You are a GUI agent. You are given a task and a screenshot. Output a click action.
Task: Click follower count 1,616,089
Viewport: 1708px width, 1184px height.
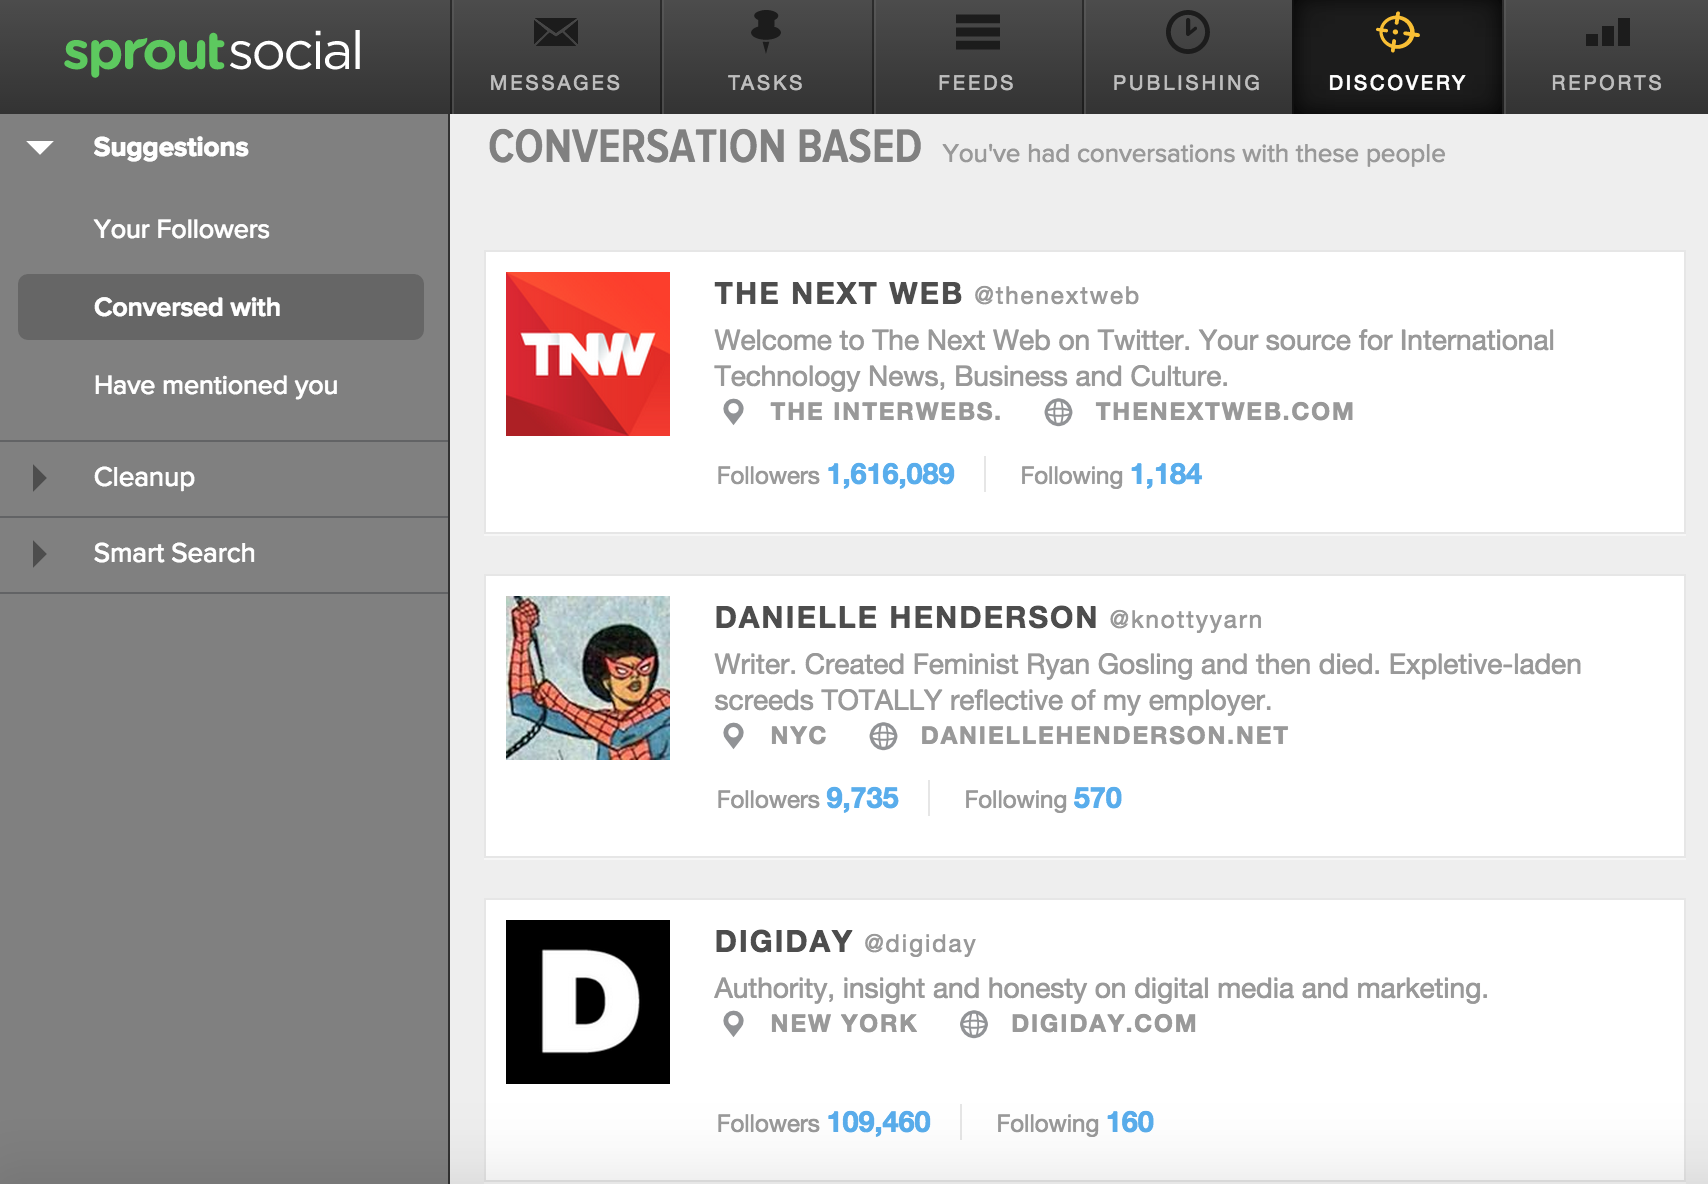(891, 474)
